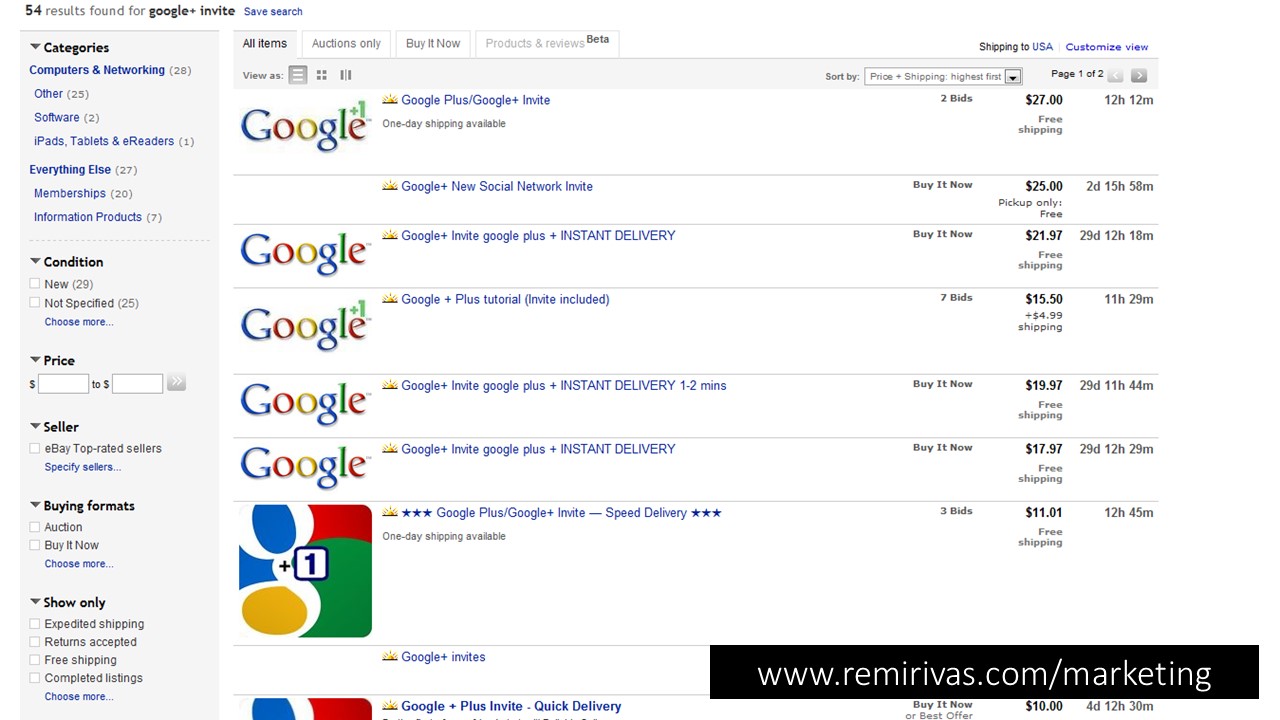Open Other subcategory under Computers
The height and width of the screenshot is (720, 1280).
(x=49, y=94)
